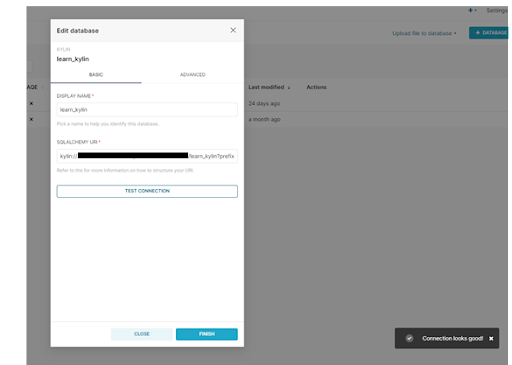
Task: Click the X icon in the first table row
Action: tap(31, 103)
